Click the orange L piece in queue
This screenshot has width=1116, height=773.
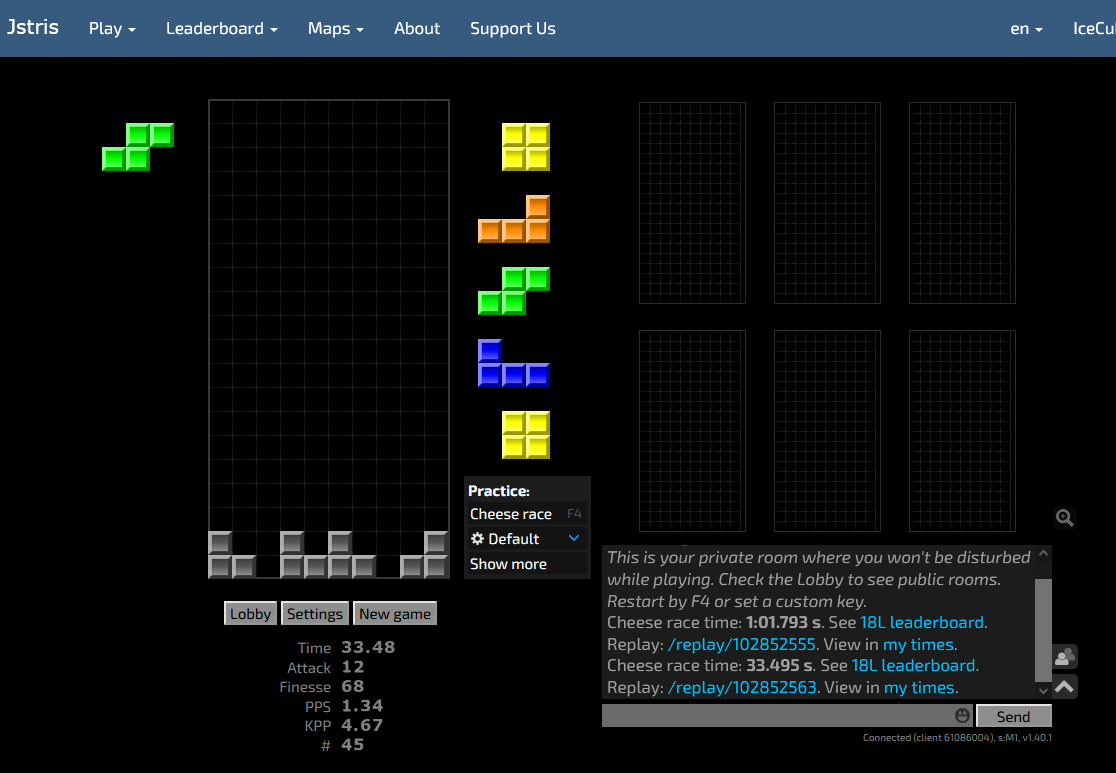[x=514, y=220]
